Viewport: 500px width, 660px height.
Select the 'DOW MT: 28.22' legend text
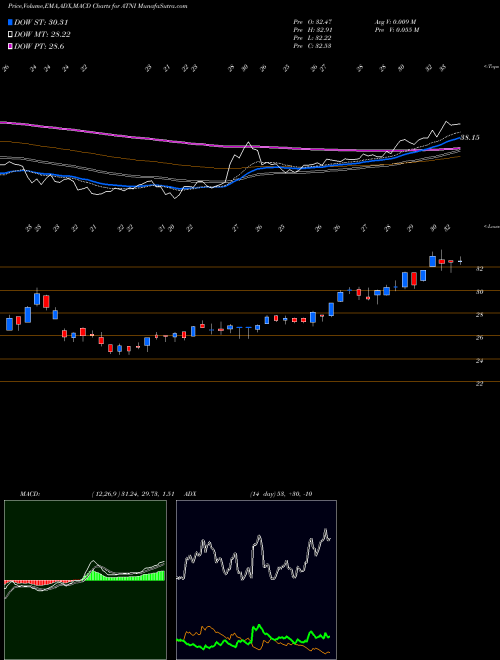coord(42,35)
